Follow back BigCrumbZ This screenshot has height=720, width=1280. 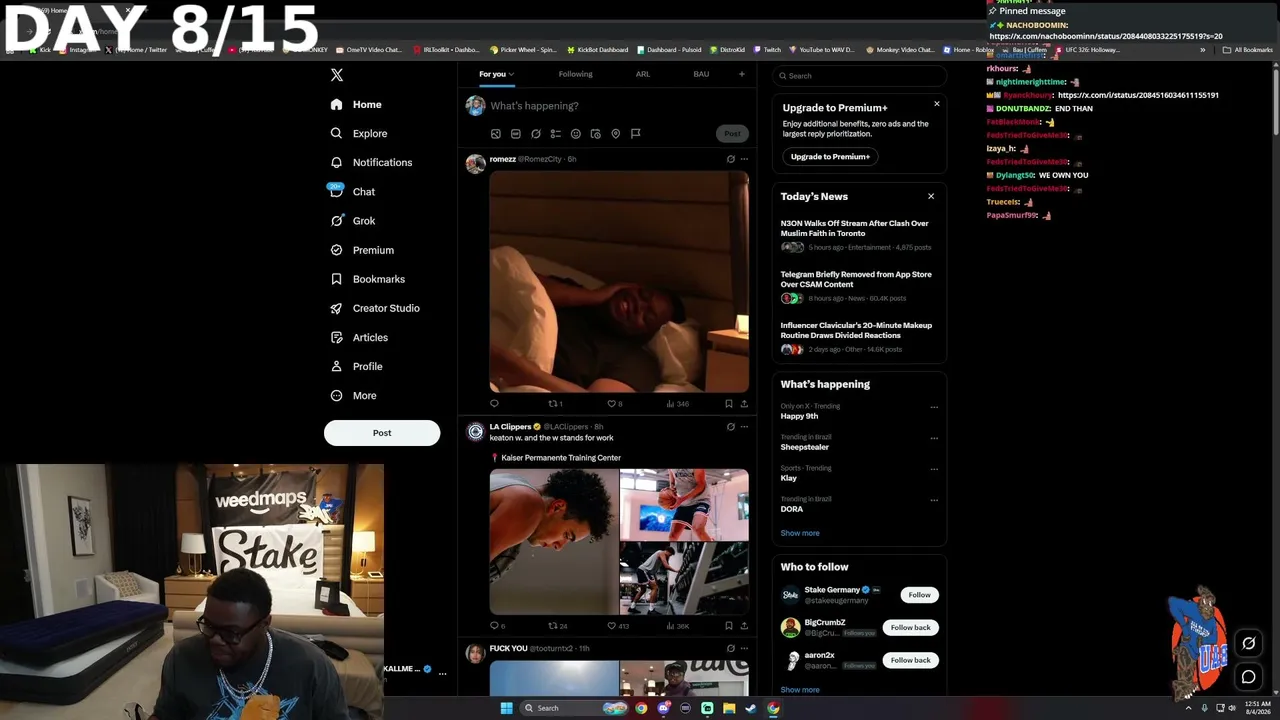(910, 628)
